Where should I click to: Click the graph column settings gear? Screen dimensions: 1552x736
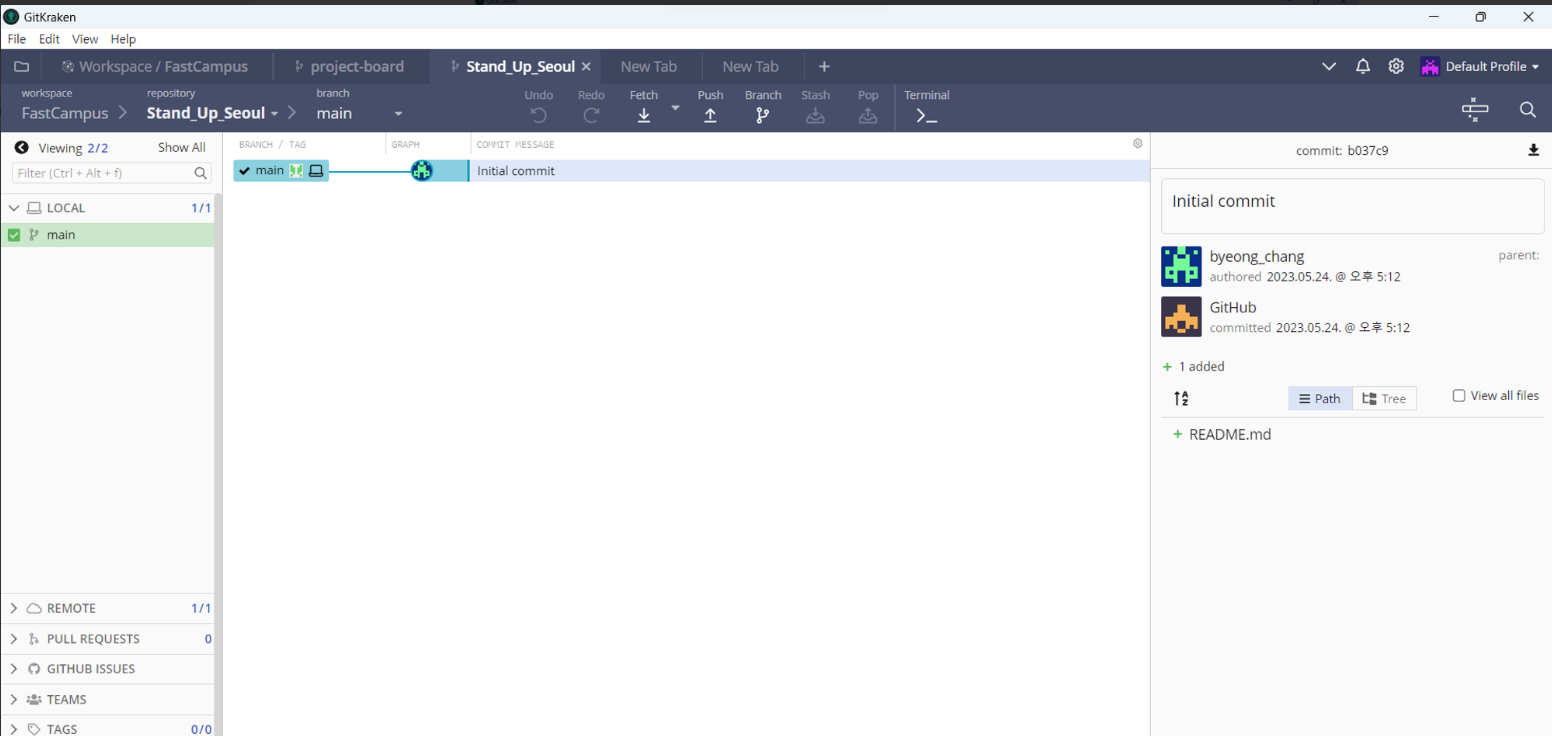(x=1137, y=144)
